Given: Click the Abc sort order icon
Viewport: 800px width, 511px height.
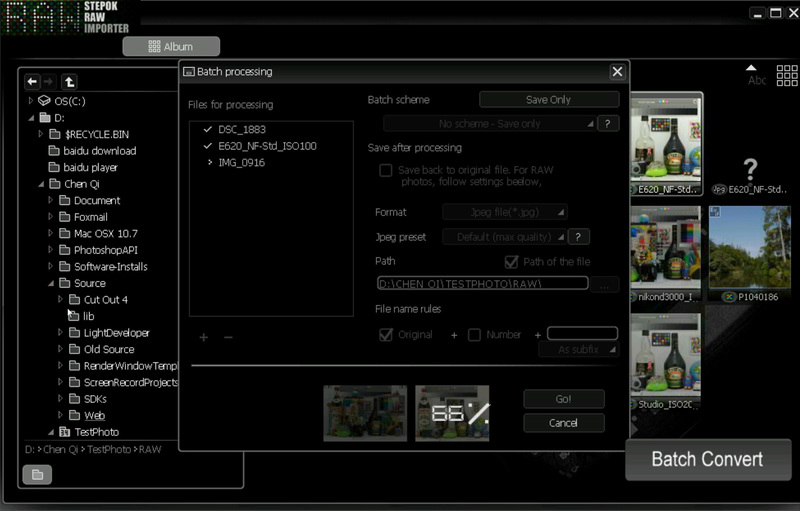Looking at the screenshot, I should pyautogui.click(x=757, y=75).
